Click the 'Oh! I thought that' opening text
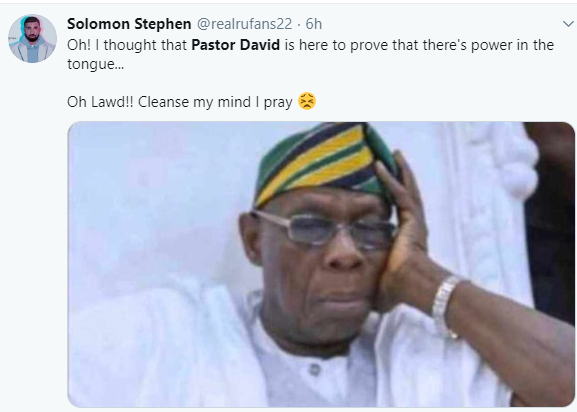The image size is (577, 412). [x=127, y=45]
